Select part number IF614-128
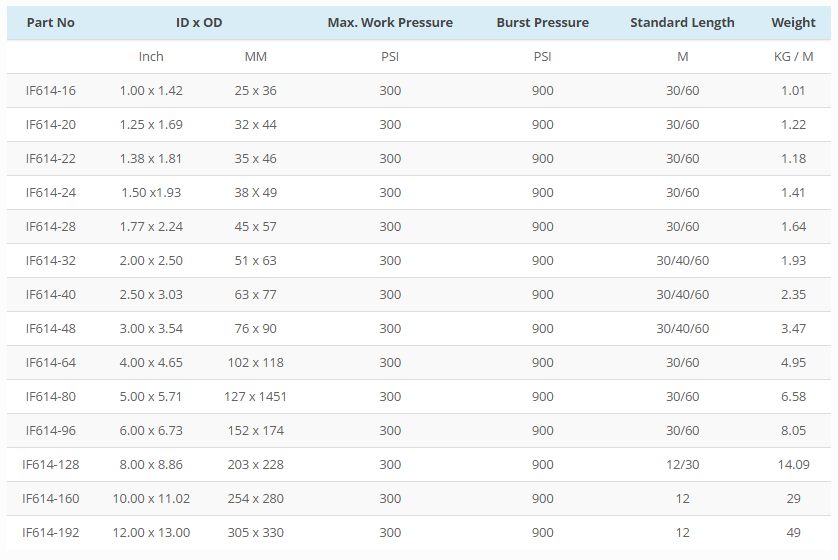The height and width of the screenshot is (560, 838). (50, 465)
